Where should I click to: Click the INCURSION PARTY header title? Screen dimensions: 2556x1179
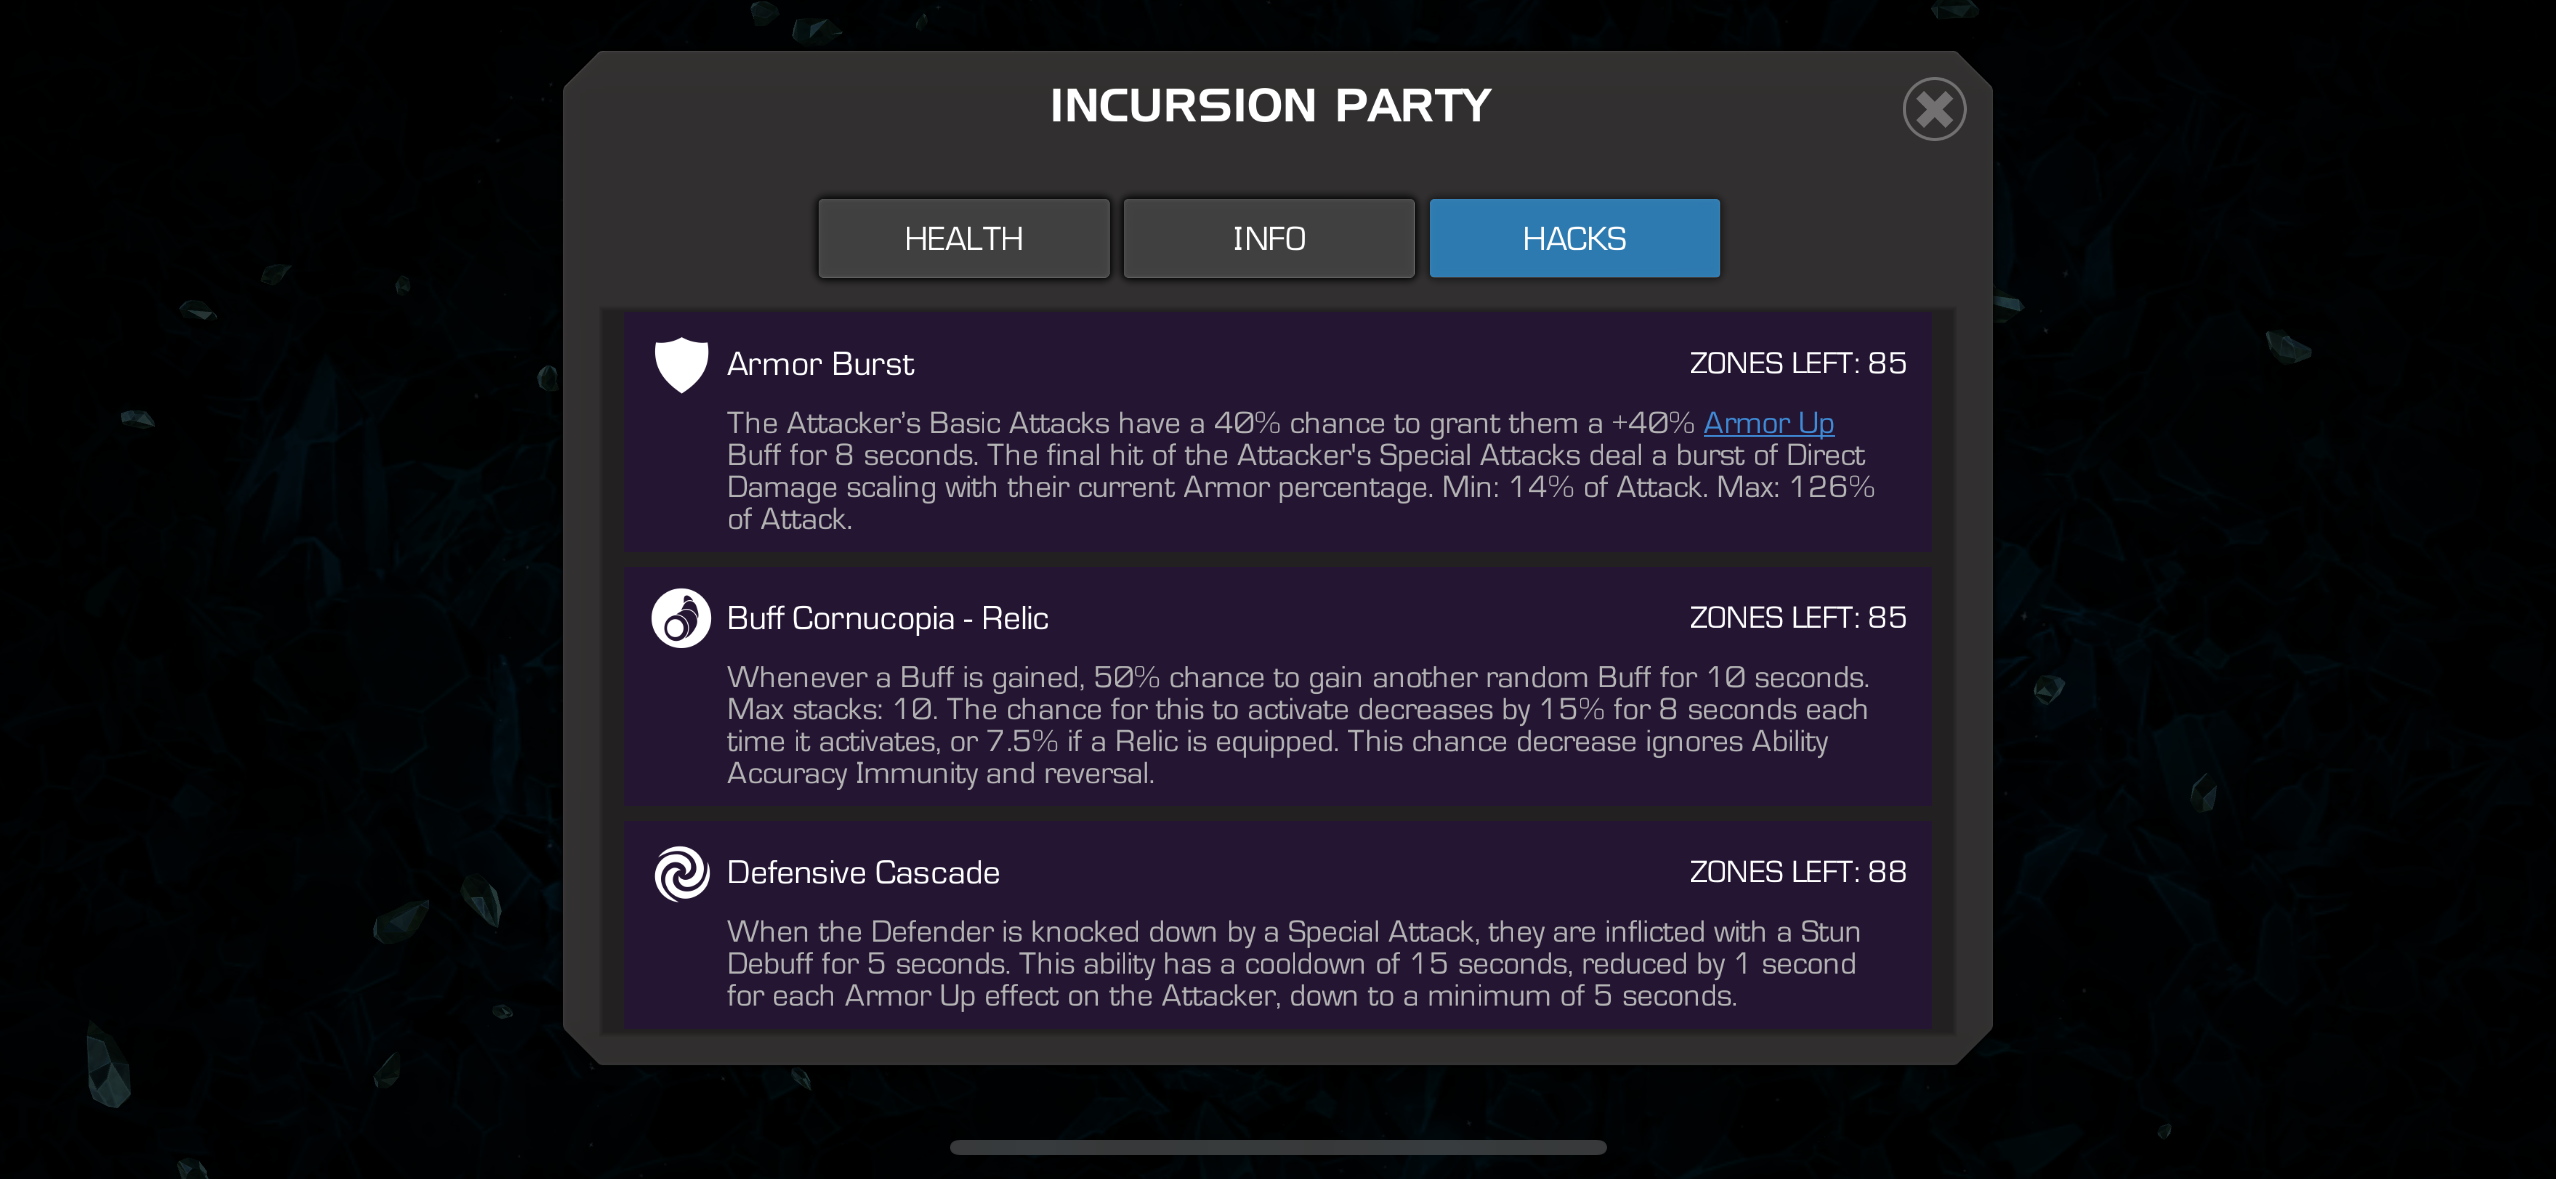(x=1270, y=105)
